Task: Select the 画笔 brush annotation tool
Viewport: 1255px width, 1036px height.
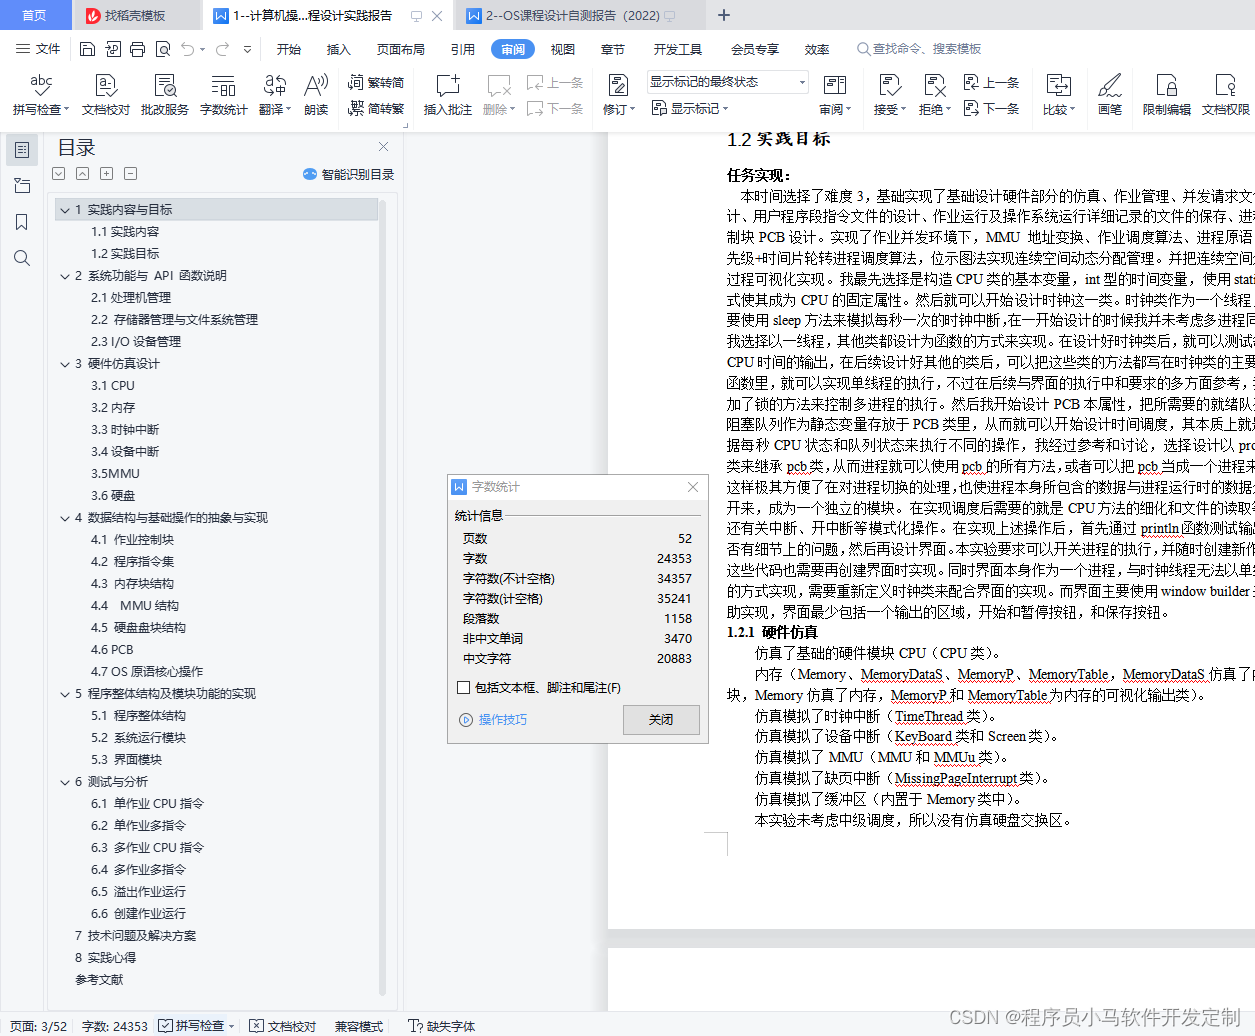Action: tap(1111, 93)
